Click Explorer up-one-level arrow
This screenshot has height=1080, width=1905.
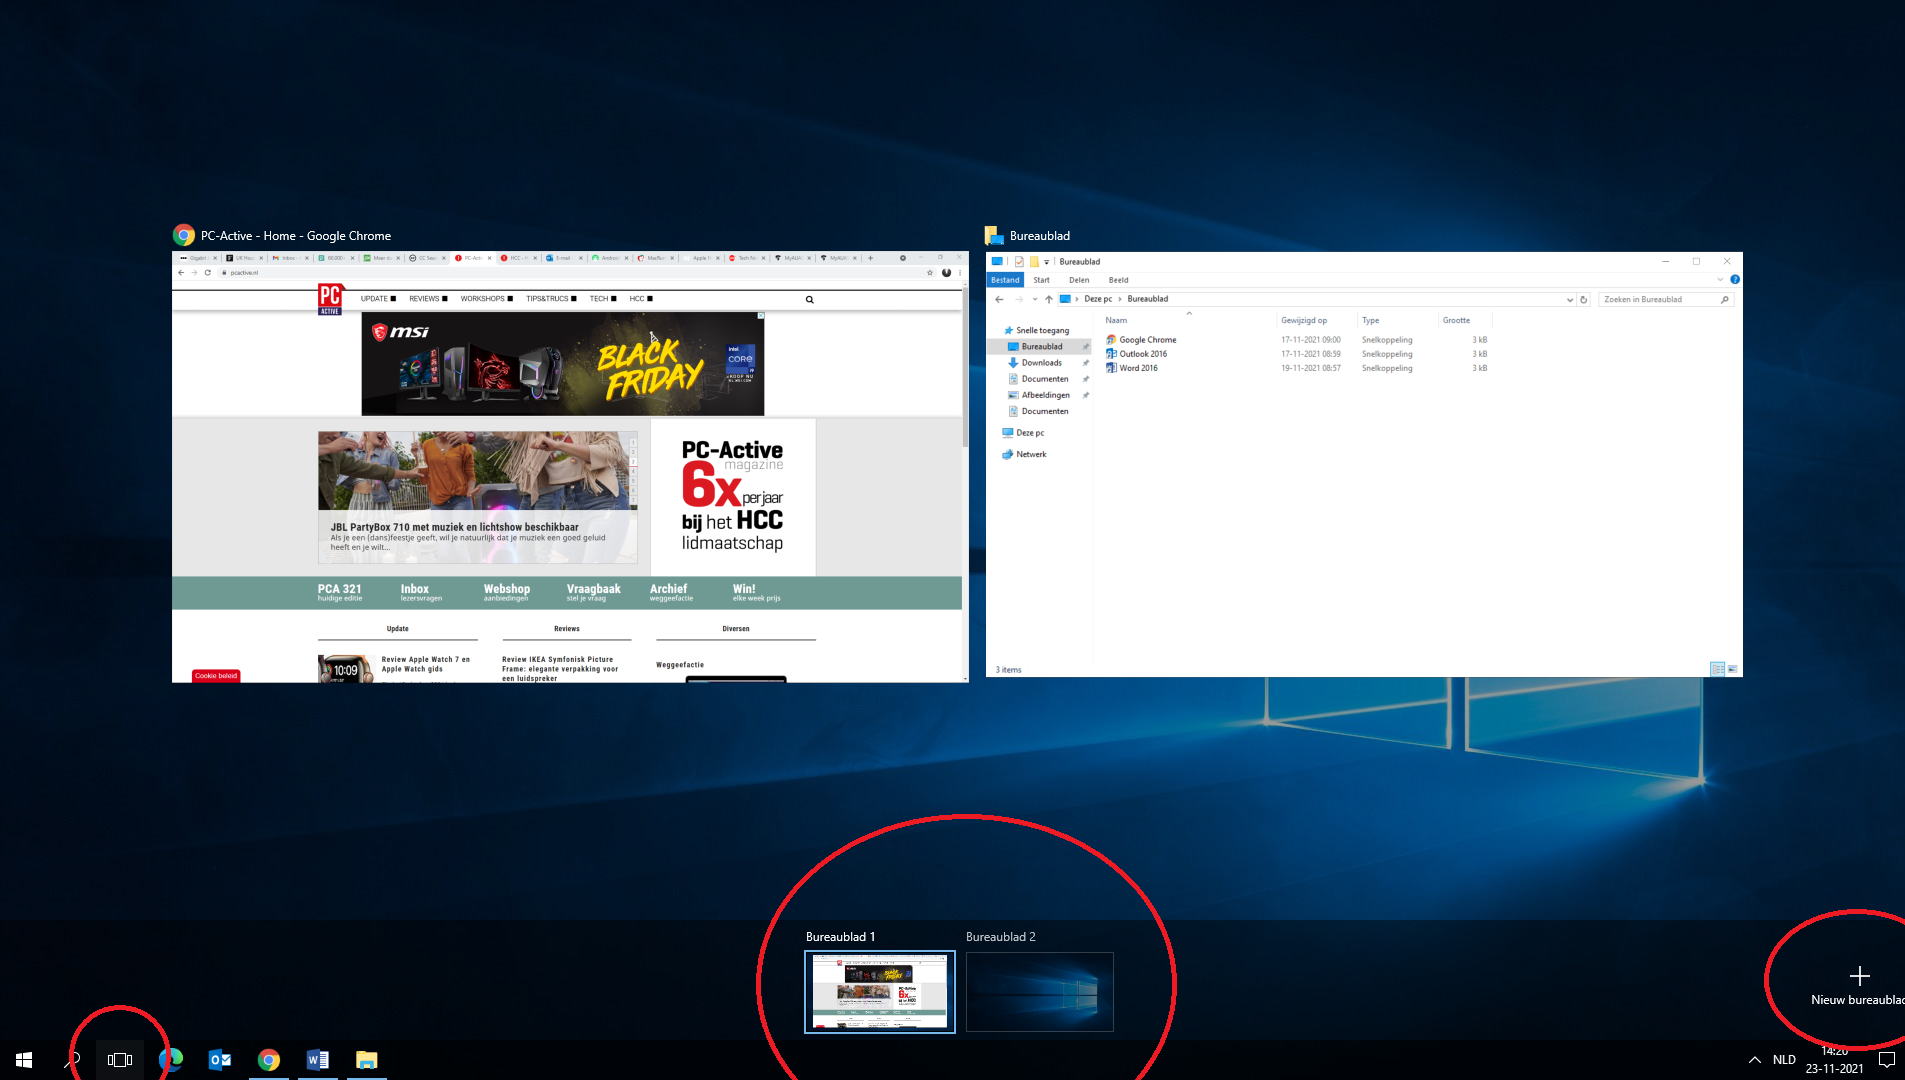(x=1048, y=299)
